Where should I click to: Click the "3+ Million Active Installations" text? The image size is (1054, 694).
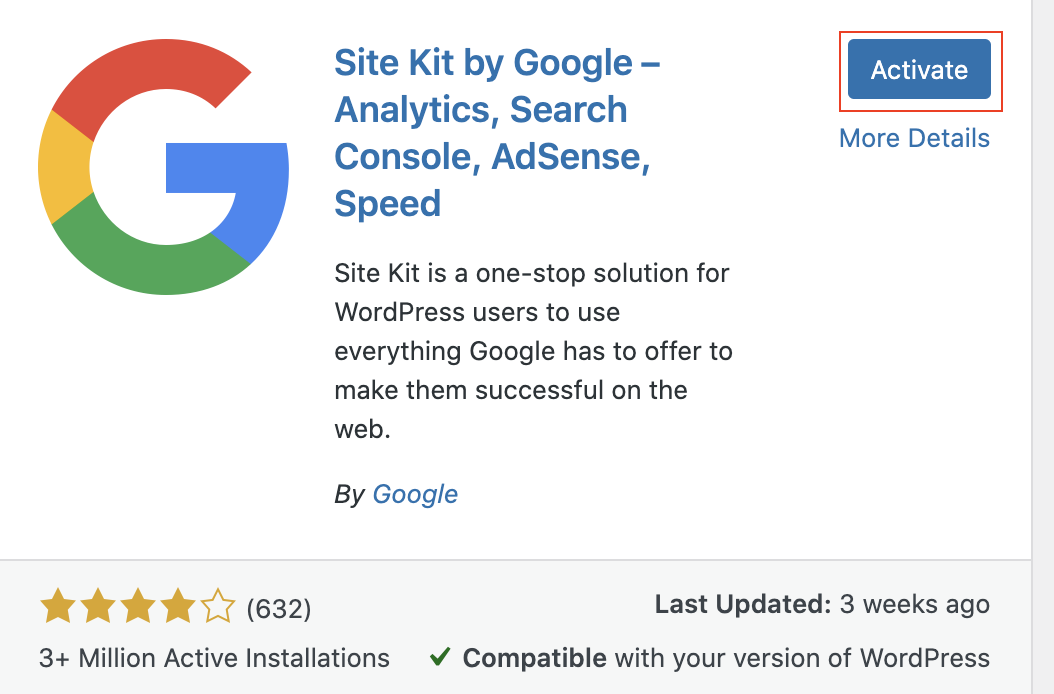click(214, 658)
